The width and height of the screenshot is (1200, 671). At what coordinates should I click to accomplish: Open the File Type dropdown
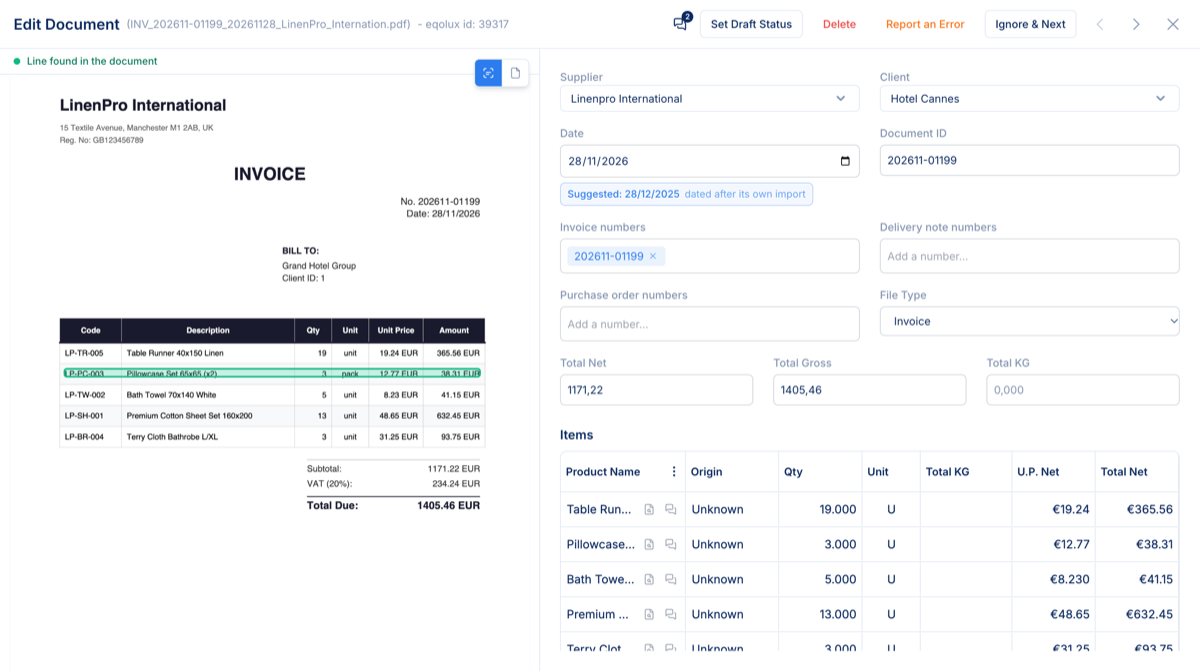coord(1030,321)
